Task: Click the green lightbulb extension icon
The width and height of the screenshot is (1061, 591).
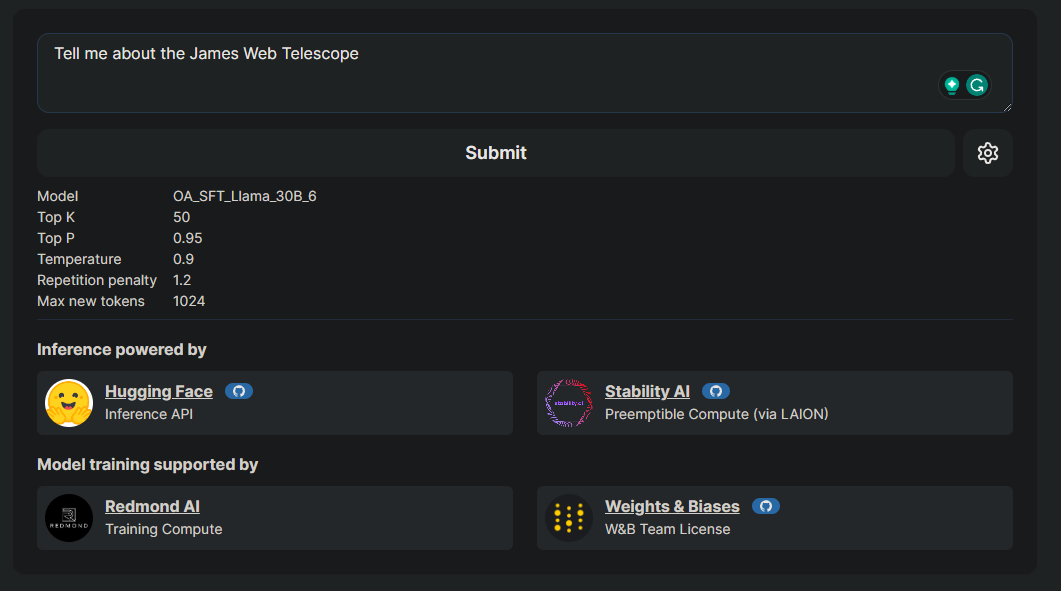Action: [x=952, y=85]
